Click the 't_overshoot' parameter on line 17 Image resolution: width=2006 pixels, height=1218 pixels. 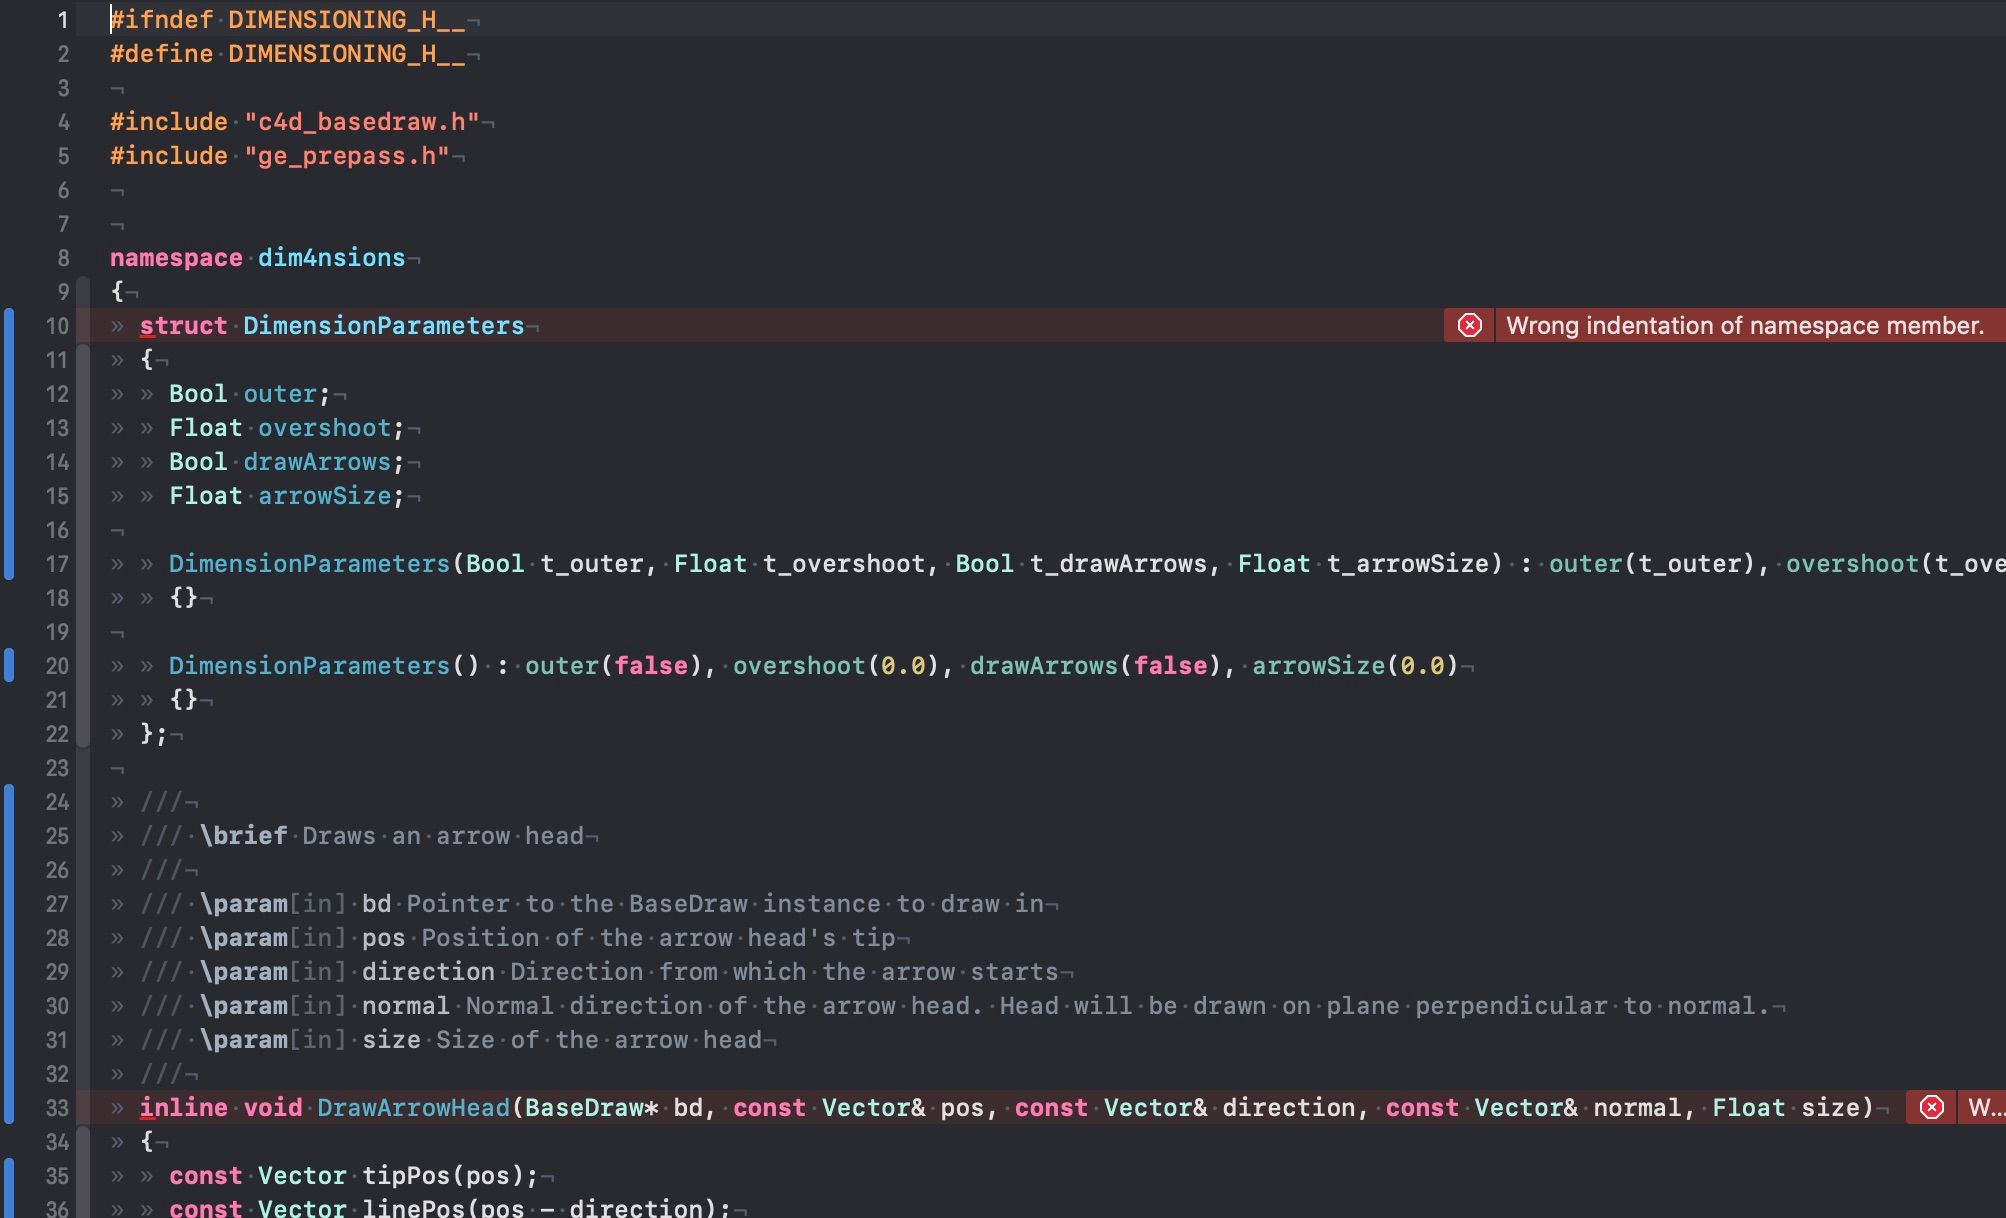pyautogui.click(x=844, y=564)
